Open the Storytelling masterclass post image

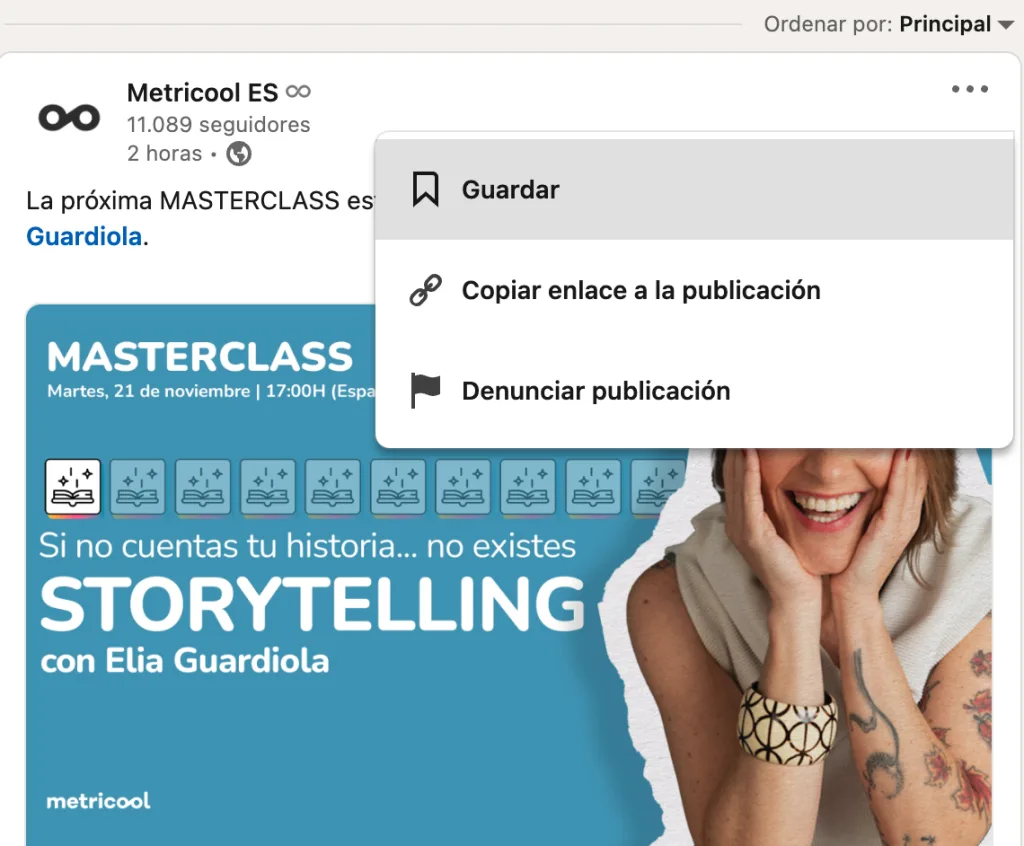(509, 575)
